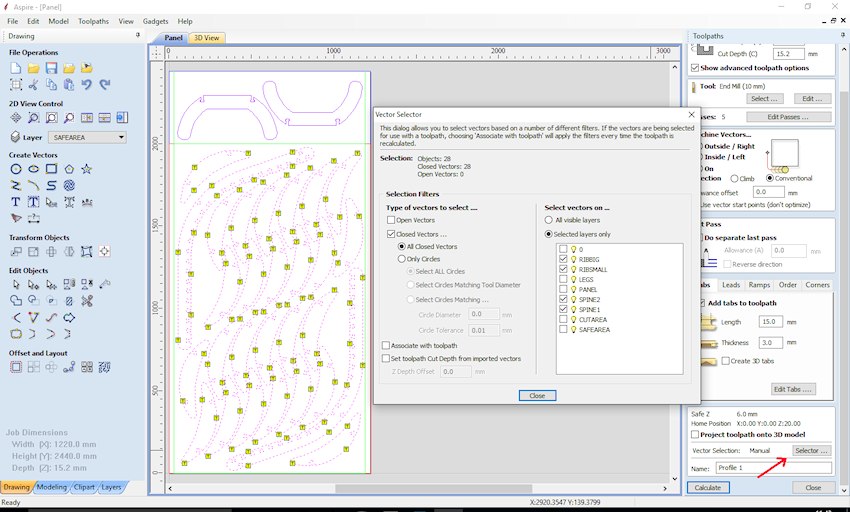The height and width of the screenshot is (512, 850).
Task: Select the Draw Polygon tool
Action: (x=69, y=169)
